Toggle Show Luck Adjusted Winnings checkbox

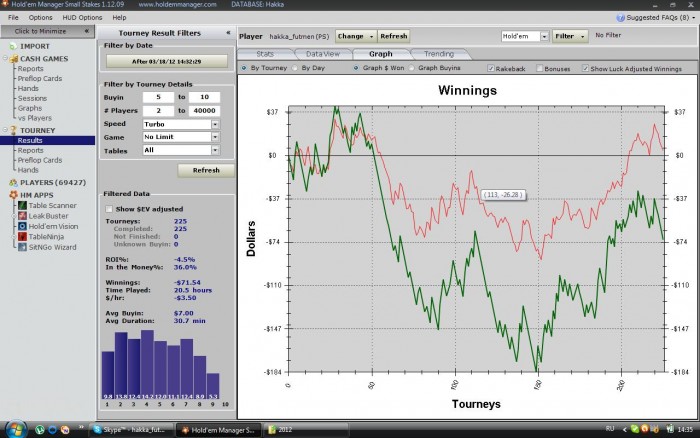(585, 68)
